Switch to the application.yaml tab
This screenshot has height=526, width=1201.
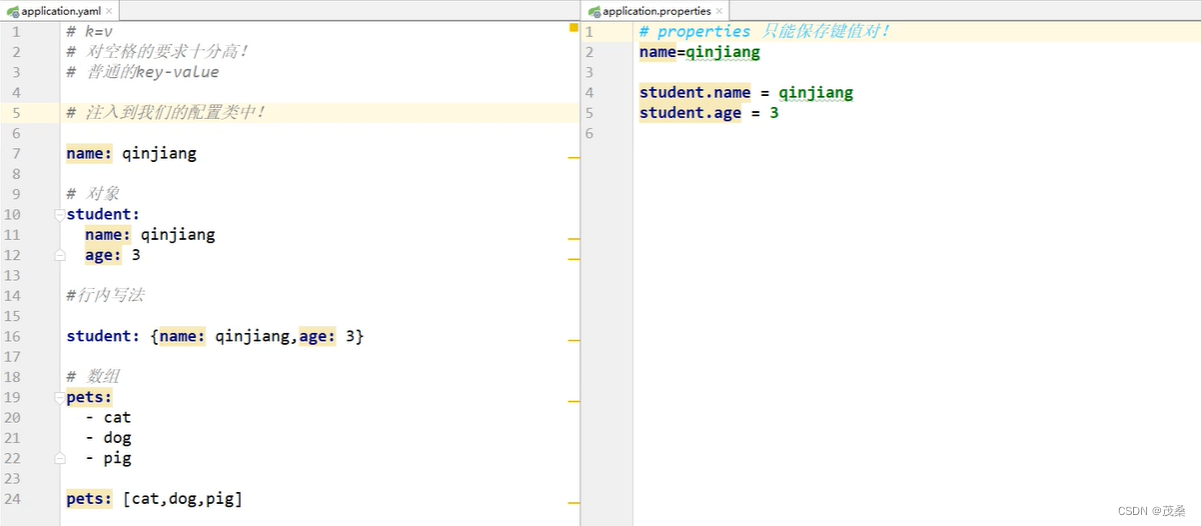pos(60,11)
